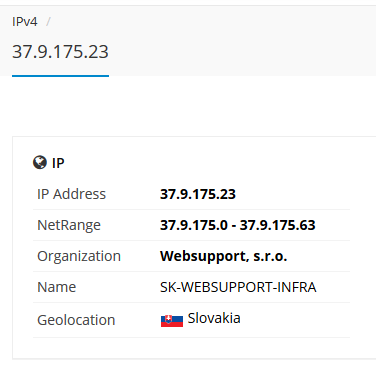
Task: Click the Organization row label
Action: [79, 256]
